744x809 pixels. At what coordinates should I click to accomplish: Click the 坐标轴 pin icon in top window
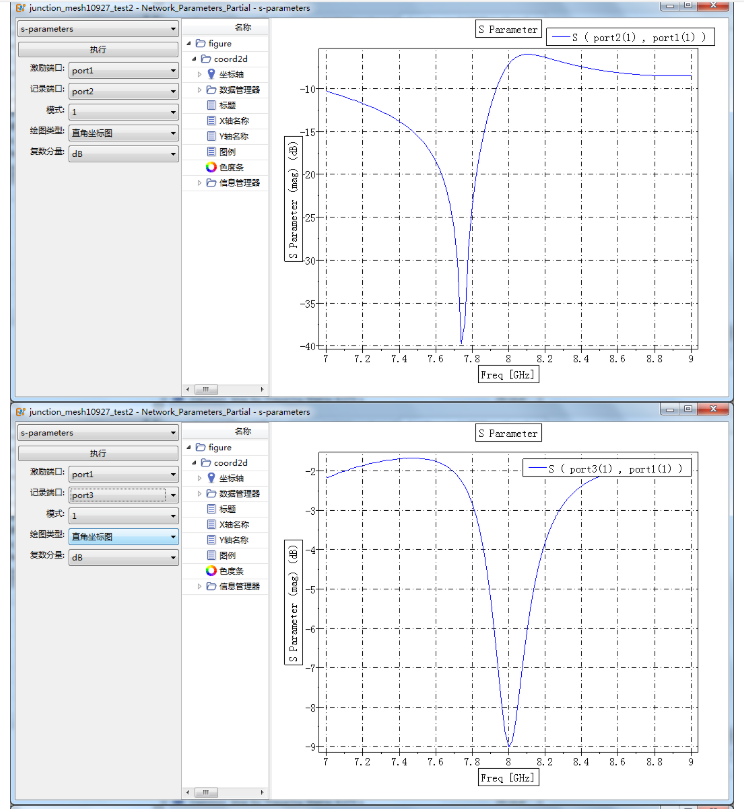click(x=211, y=74)
